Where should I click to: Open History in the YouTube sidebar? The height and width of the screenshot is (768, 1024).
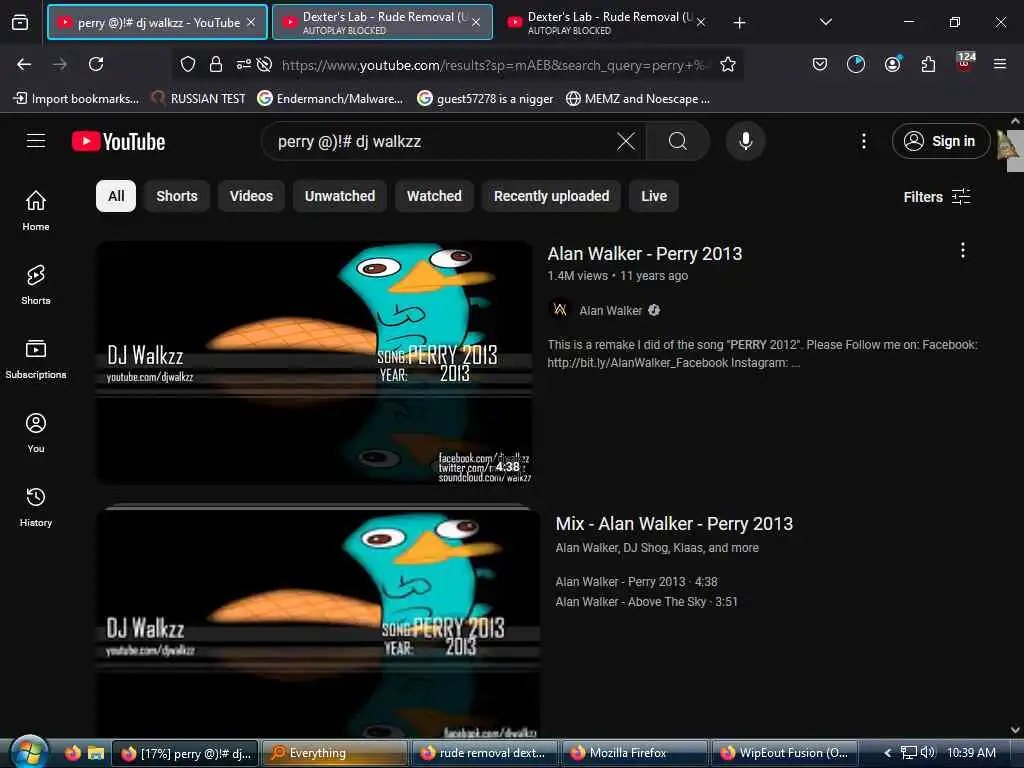[36, 507]
